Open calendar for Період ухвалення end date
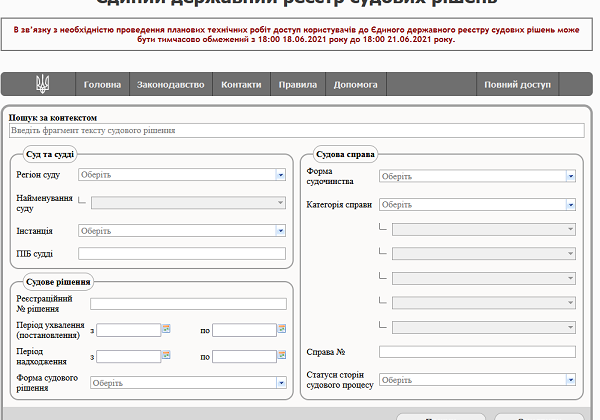Screen dimensions: 600x420 pos(282,329)
